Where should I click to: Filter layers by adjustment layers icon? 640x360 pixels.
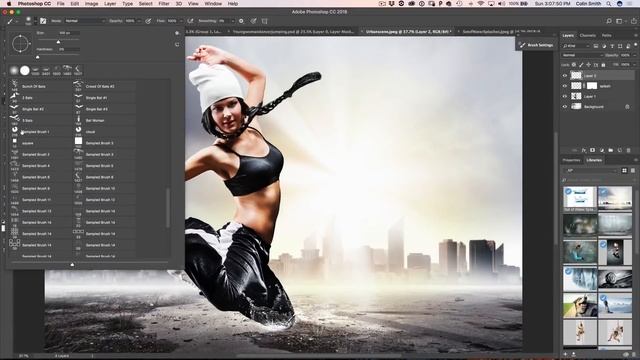604,46
